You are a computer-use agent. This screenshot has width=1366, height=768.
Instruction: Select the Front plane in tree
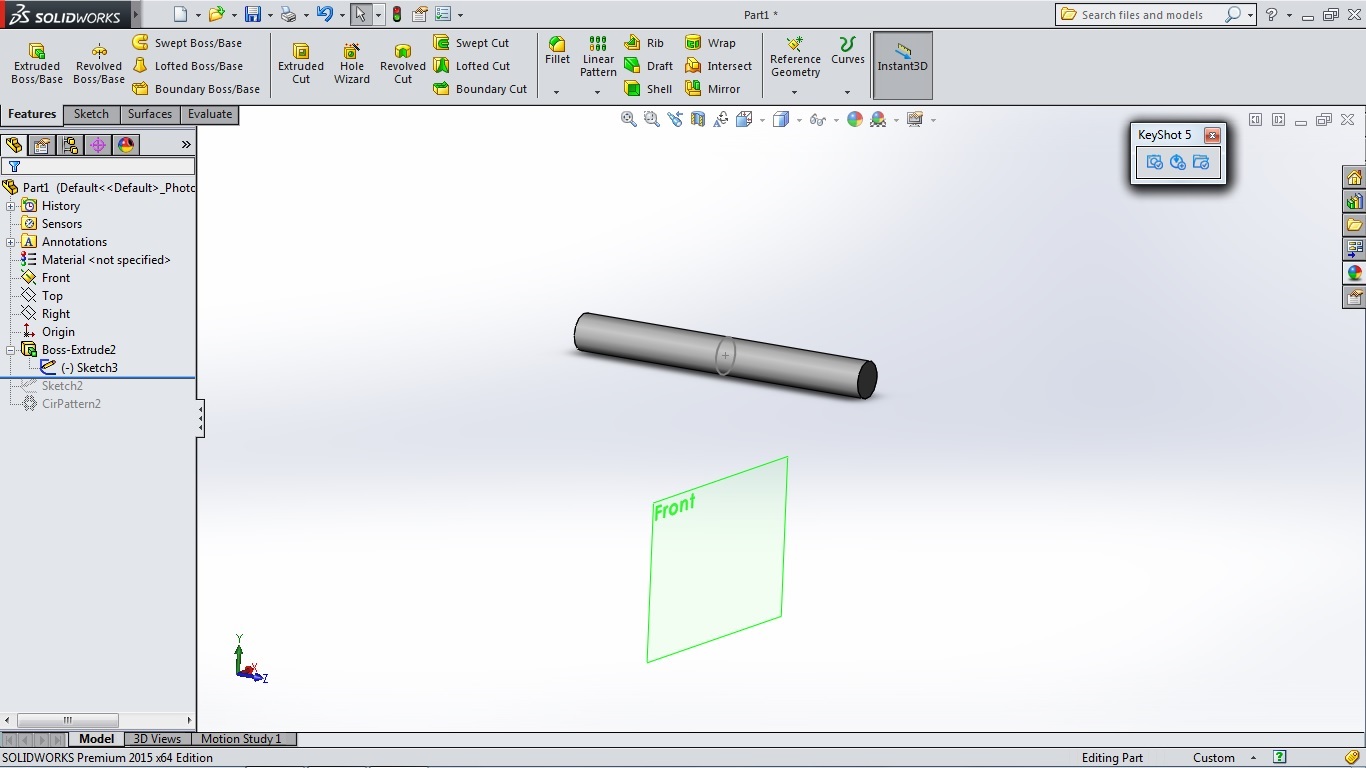point(46,278)
